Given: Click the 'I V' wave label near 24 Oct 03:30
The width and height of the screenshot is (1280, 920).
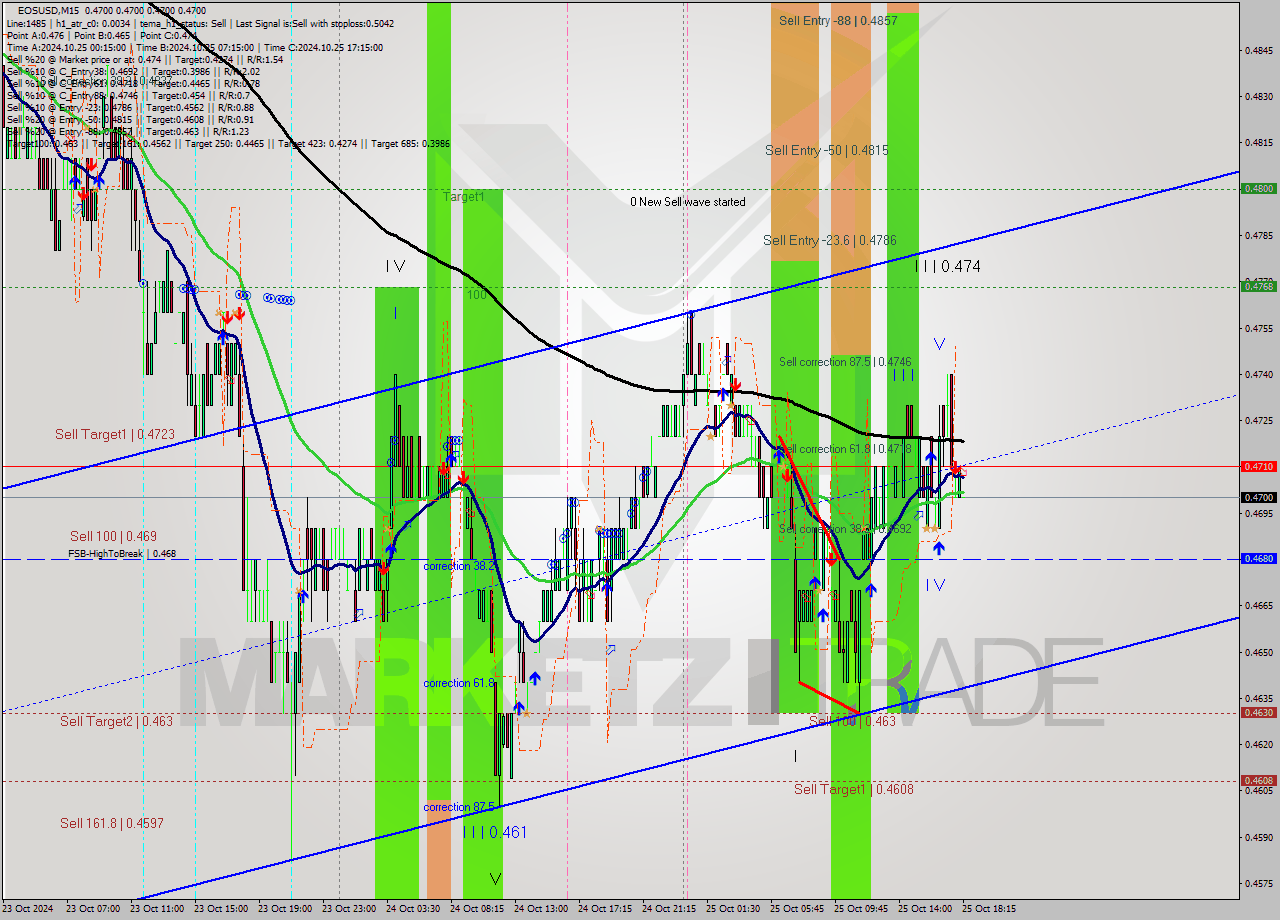Looking at the screenshot, I should pyautogui.click(x=395, y=266).
